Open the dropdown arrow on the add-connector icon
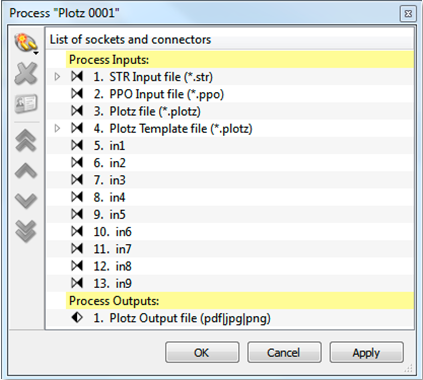423x380 pixels. [x=36, y=53]
